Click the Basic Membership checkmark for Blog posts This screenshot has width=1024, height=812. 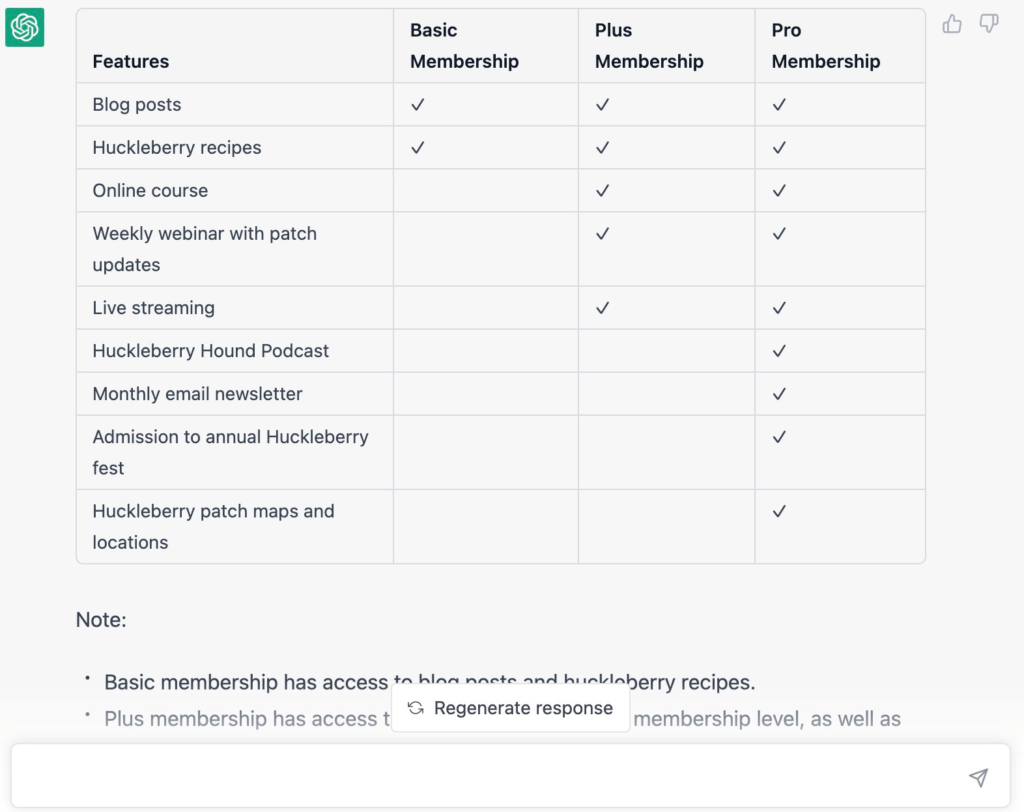pos(418,105)
